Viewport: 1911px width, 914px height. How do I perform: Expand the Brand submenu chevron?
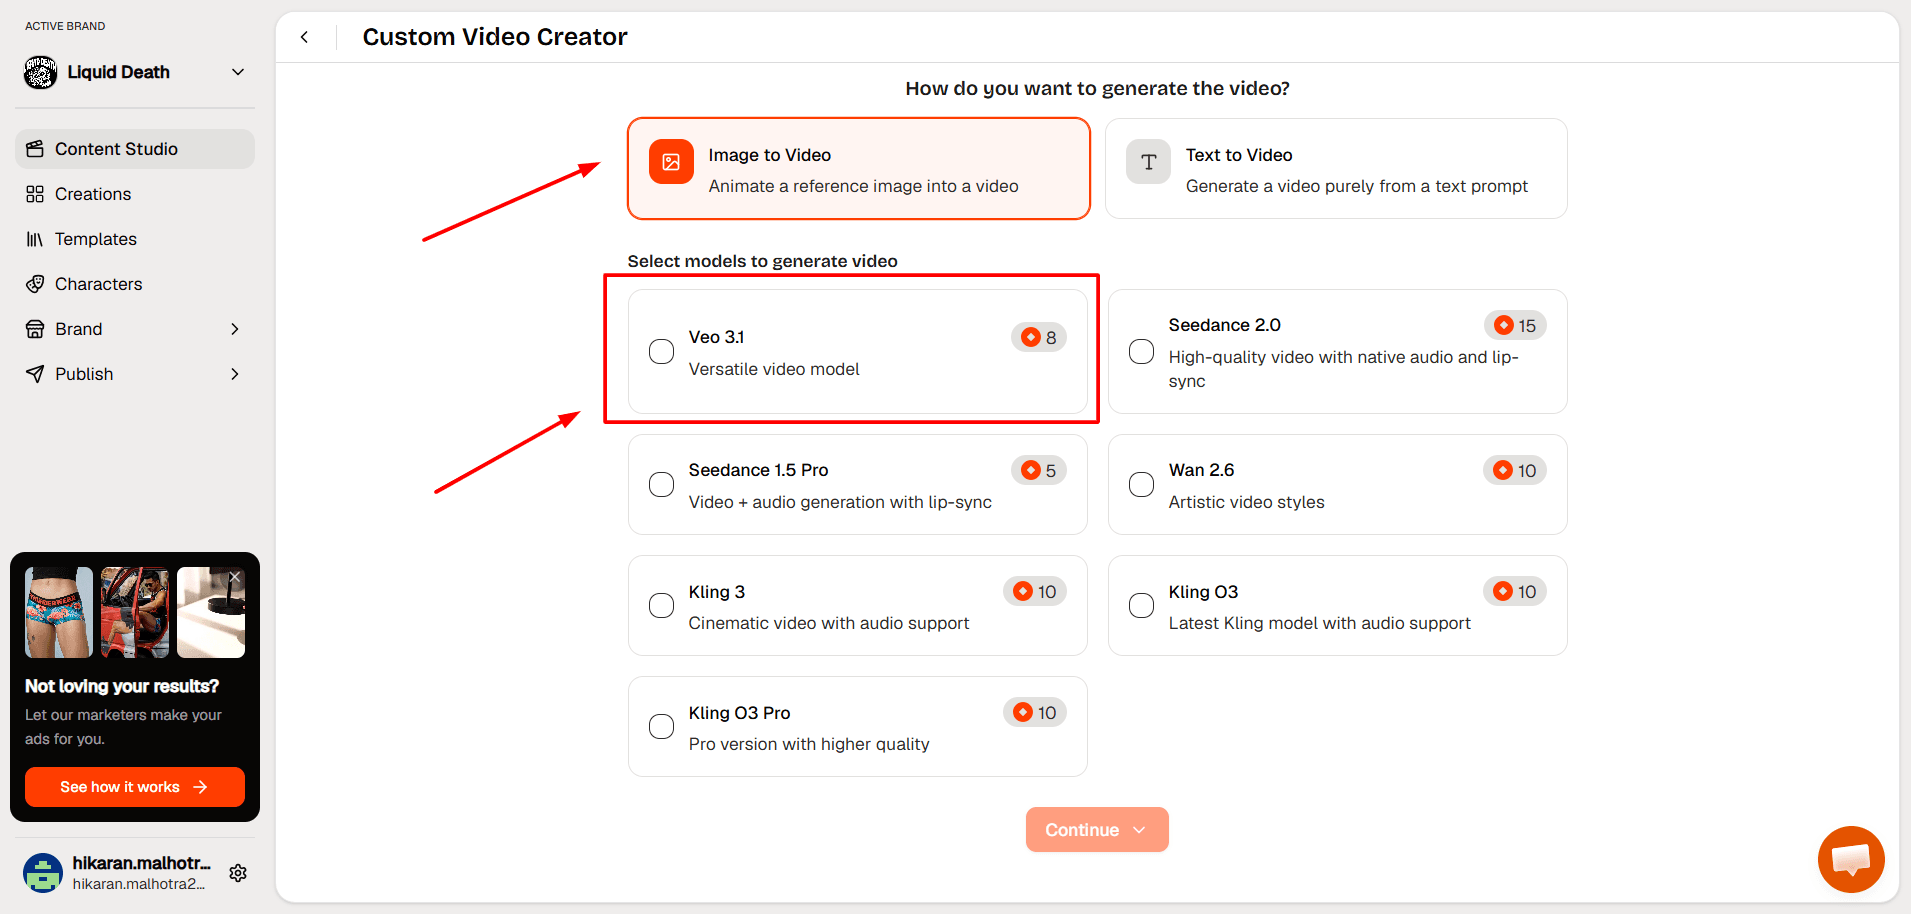[235, 329]
